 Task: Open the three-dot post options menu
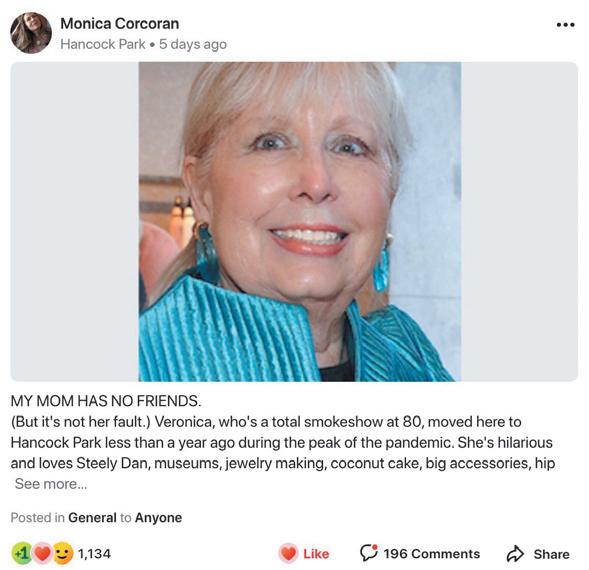tap(565, 25)
